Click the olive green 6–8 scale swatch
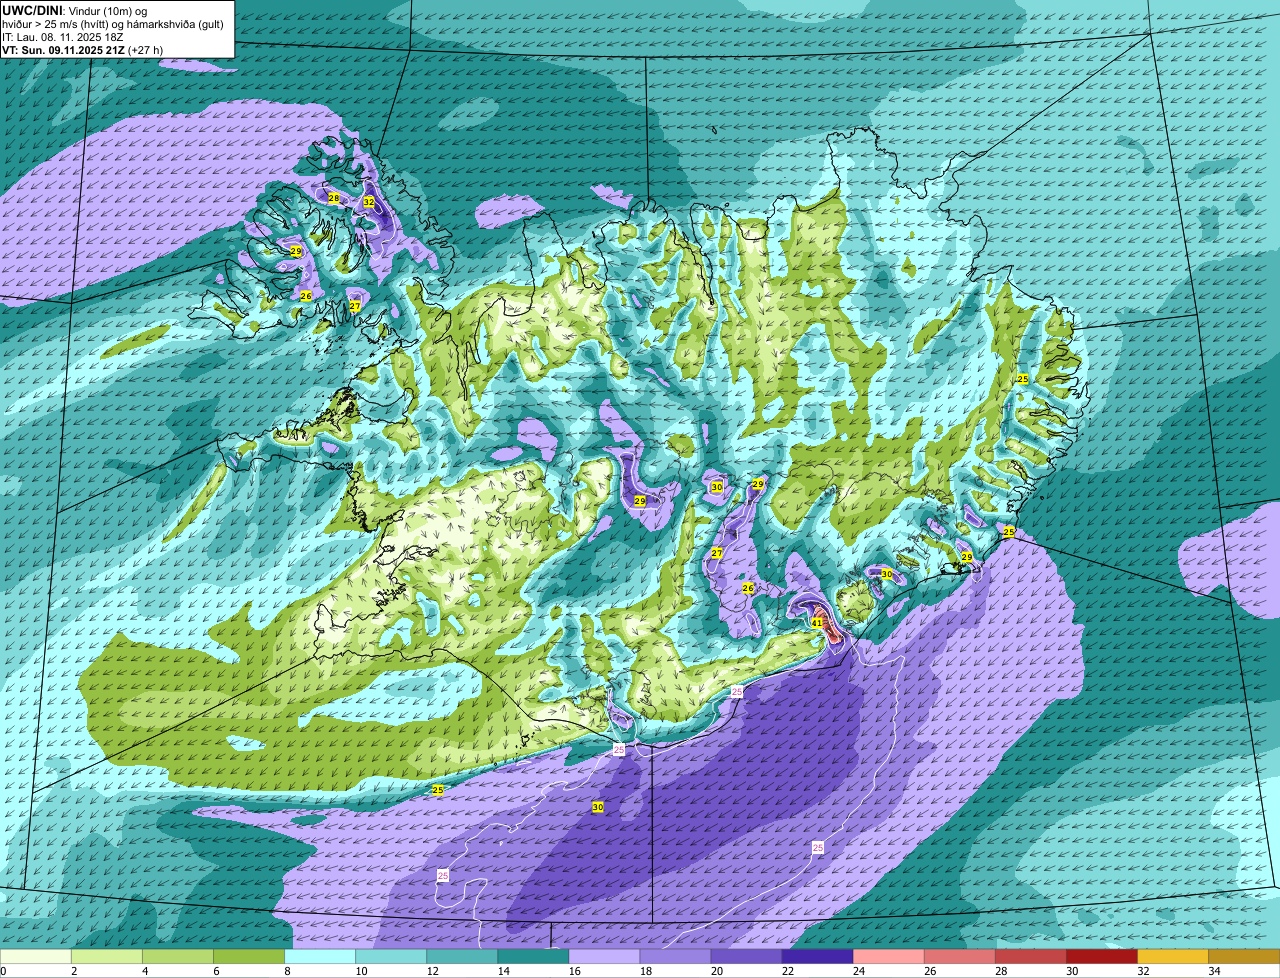 tap(249, 957)
